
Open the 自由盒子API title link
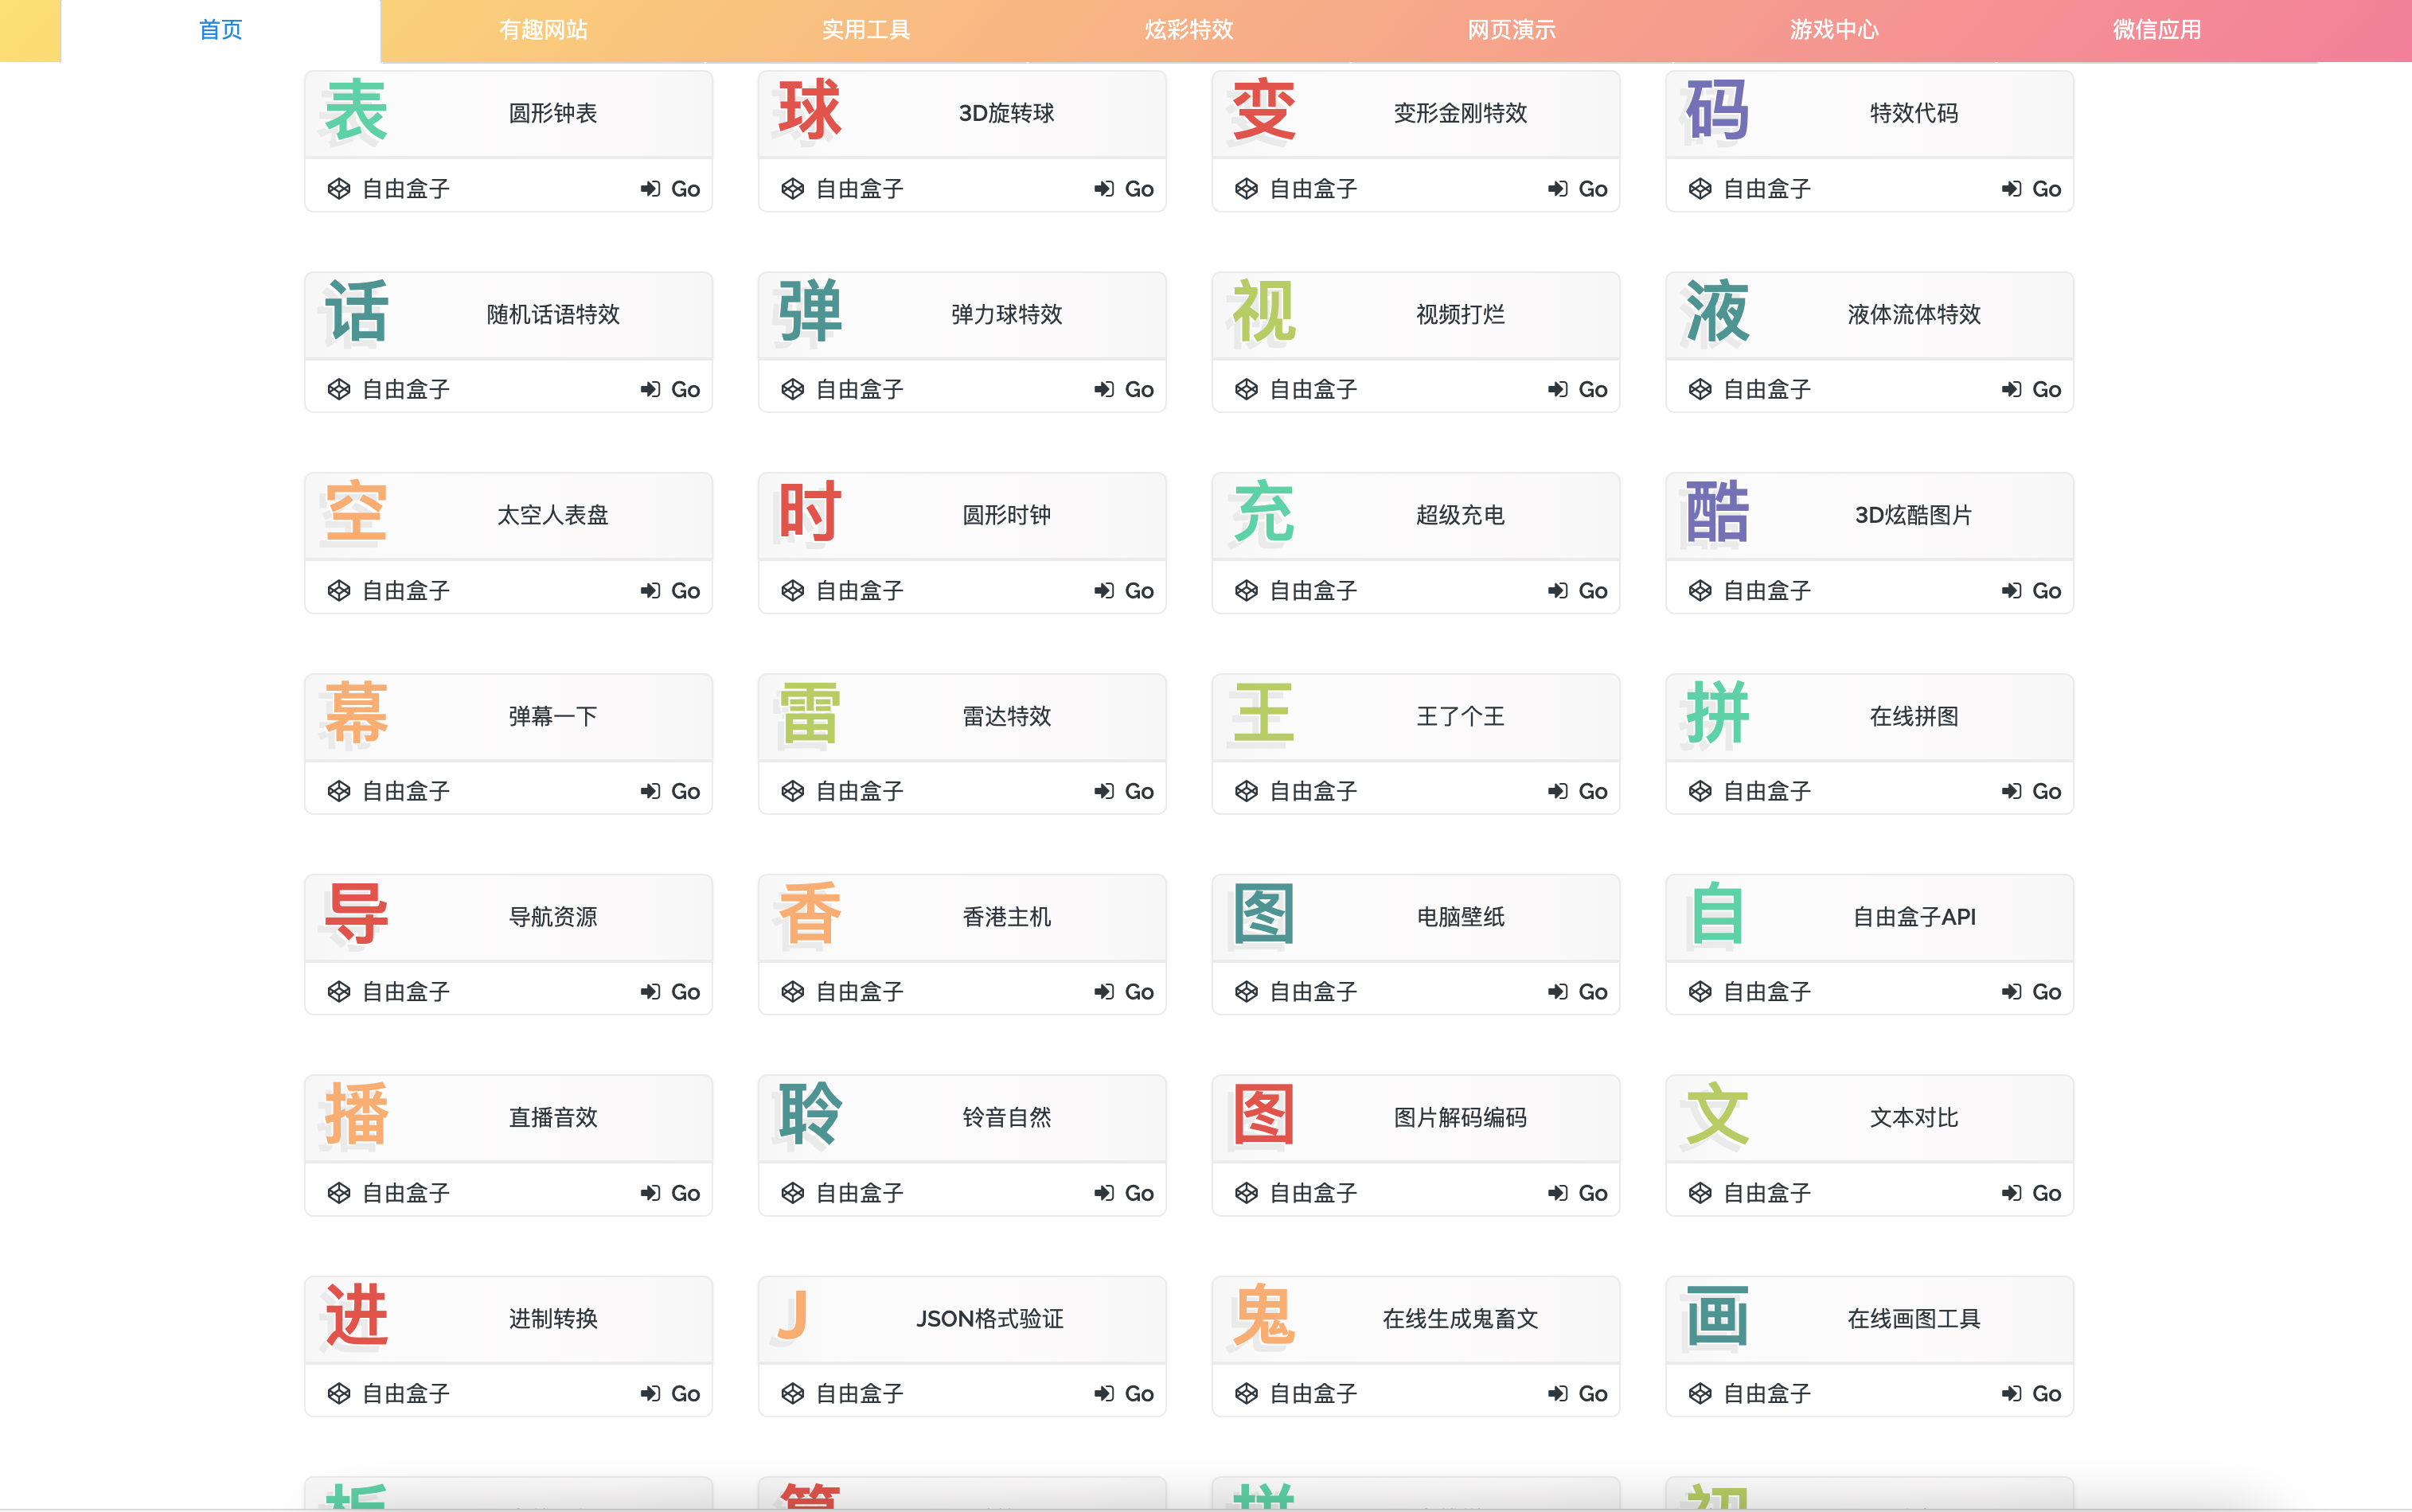[x=1914, y=917]
